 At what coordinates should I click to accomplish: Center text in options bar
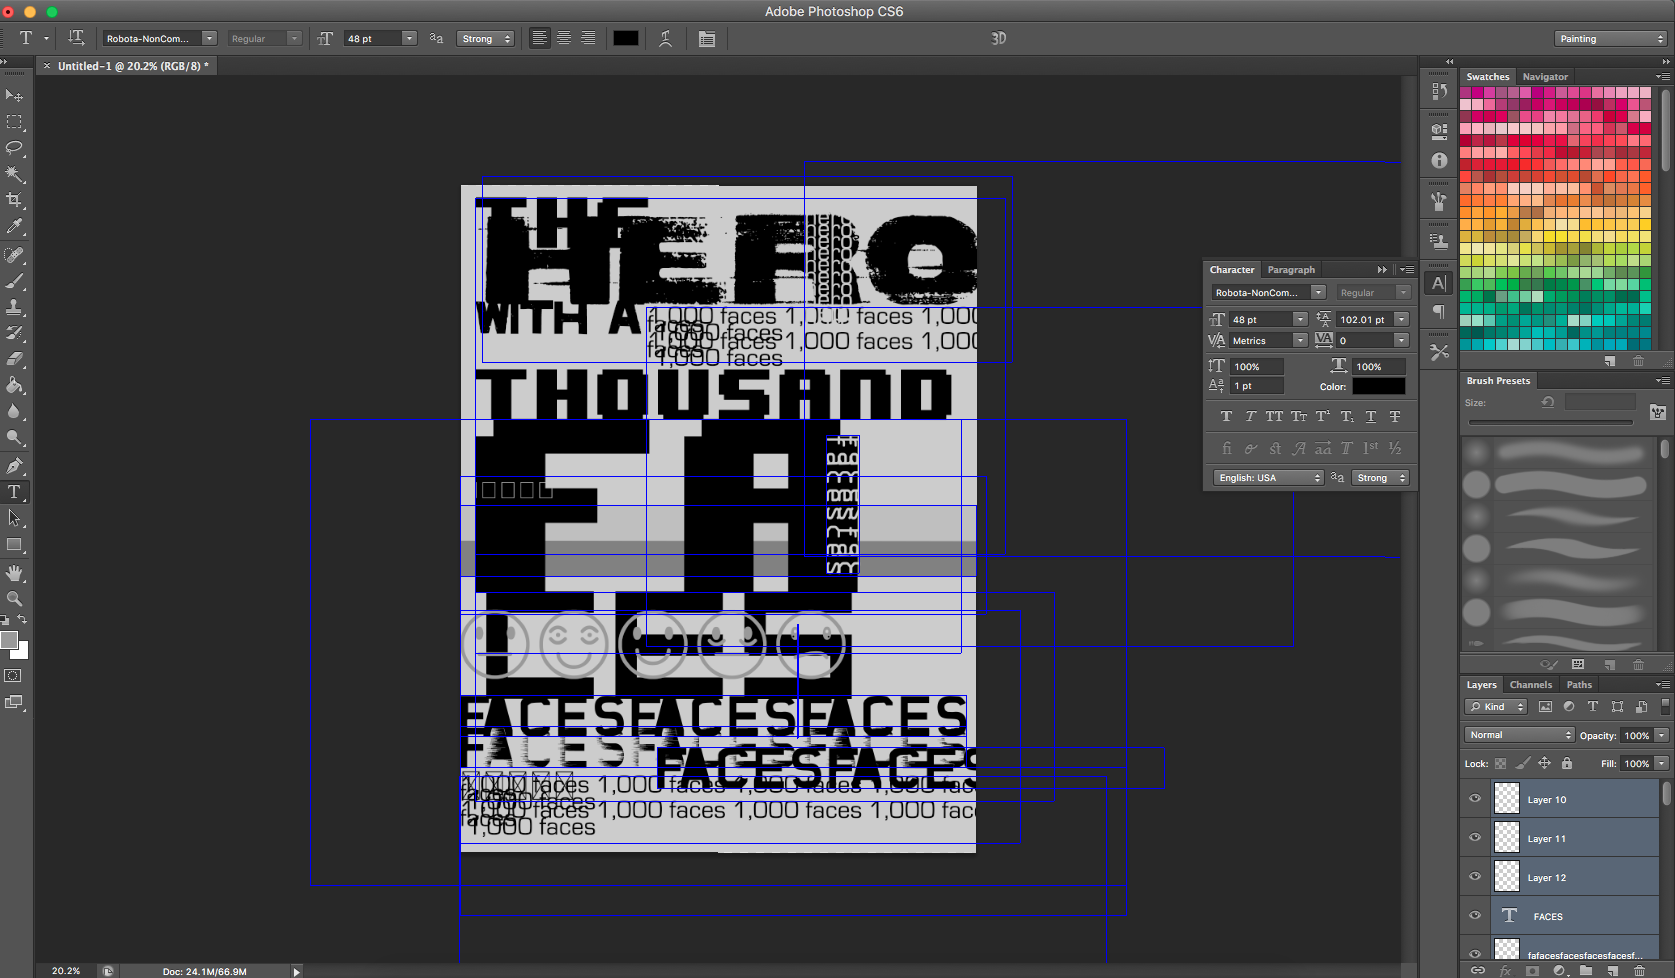click(x=564, y=38)
